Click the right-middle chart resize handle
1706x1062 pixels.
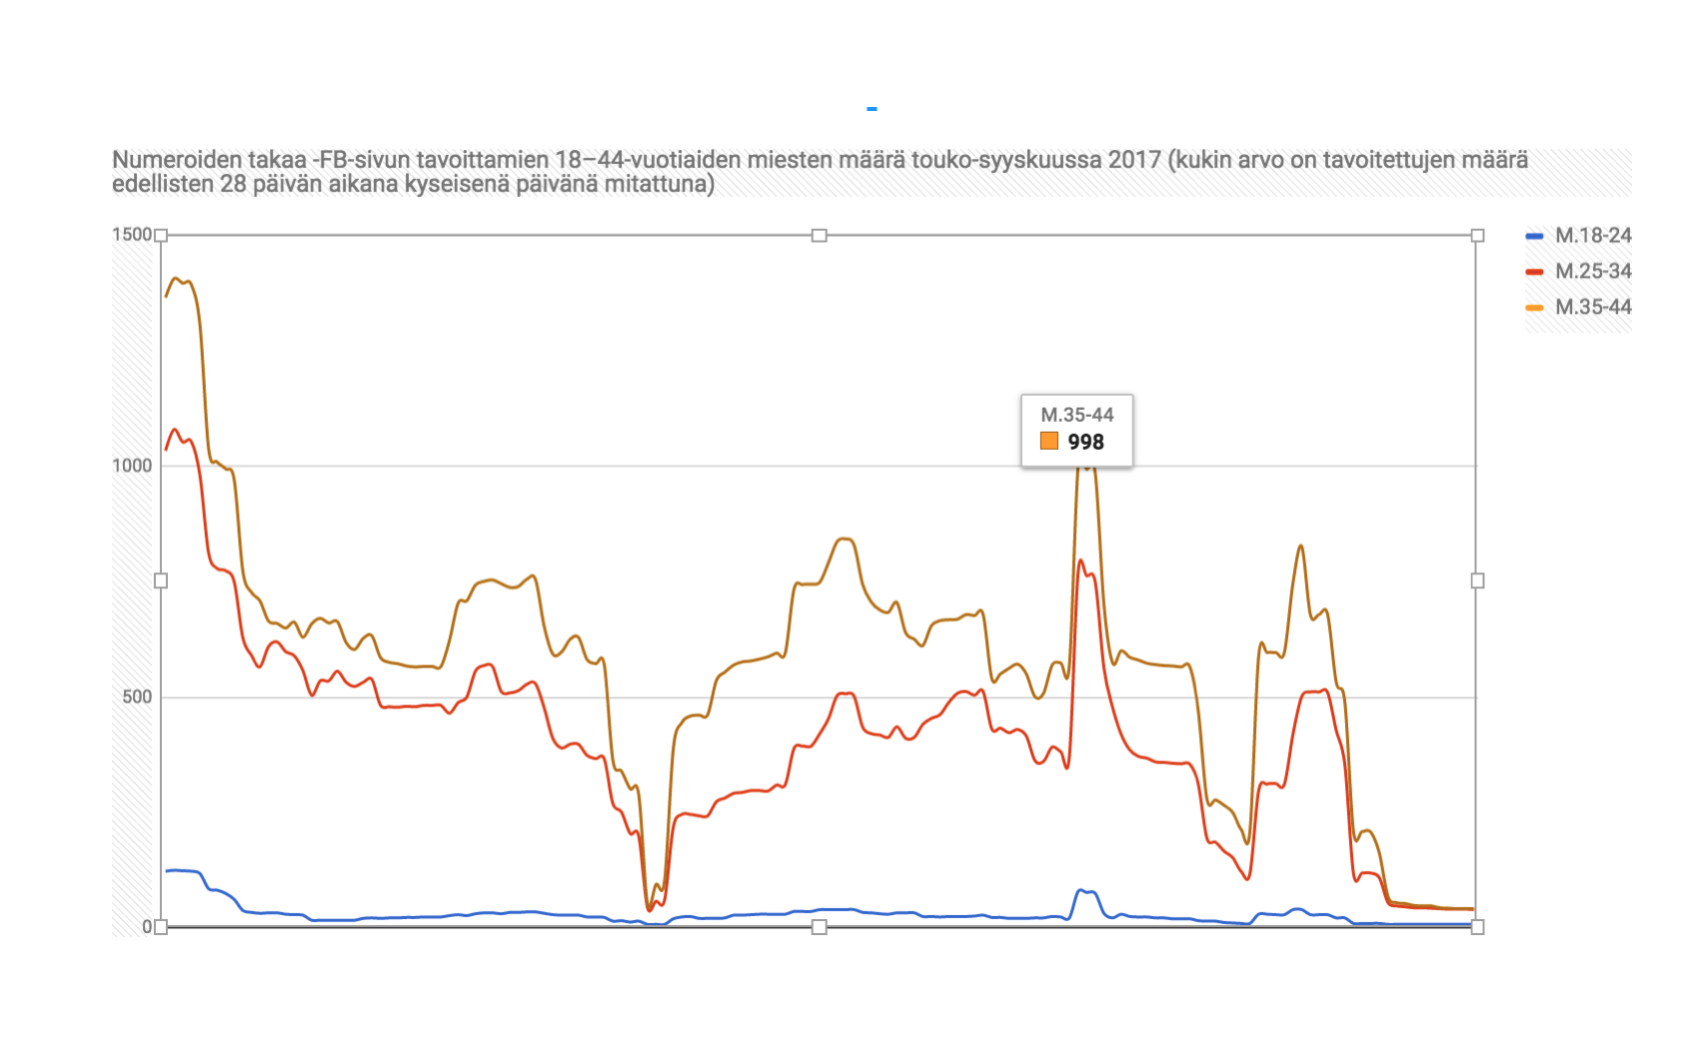point(1477,581)
